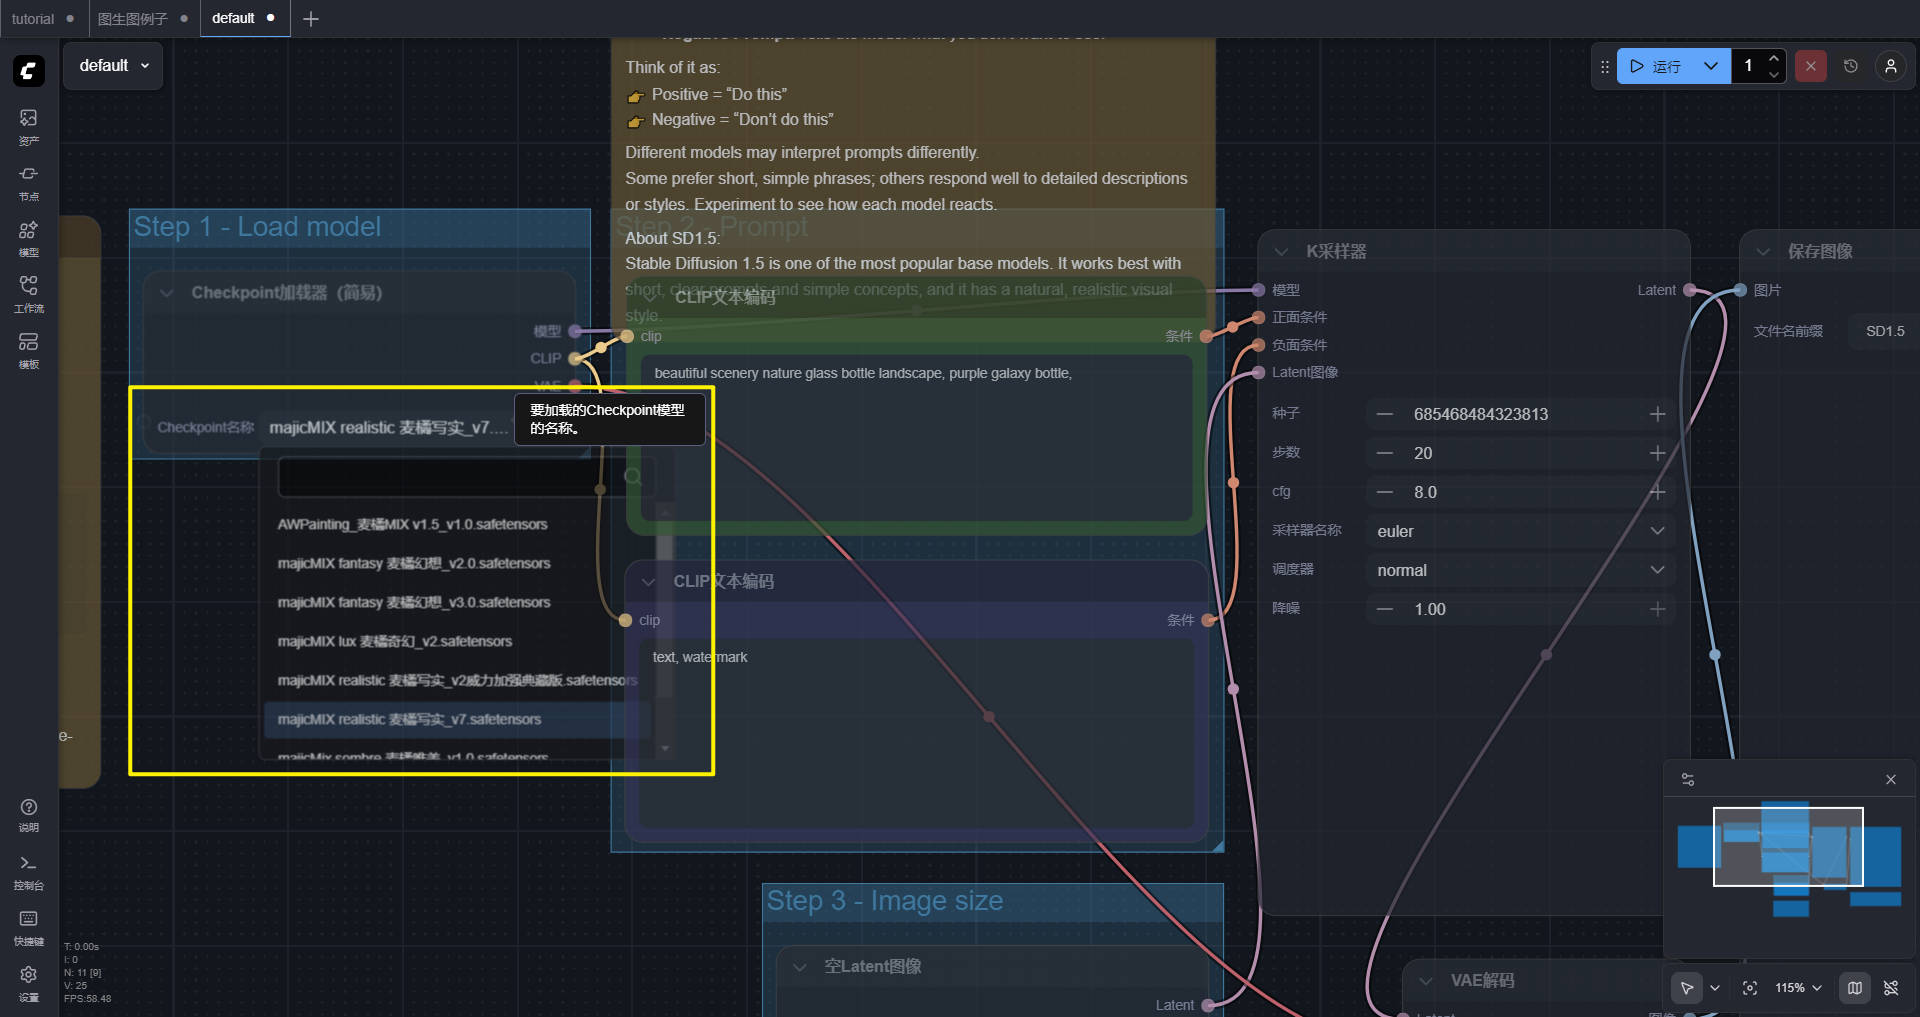
Task: Click the fit view icon beside zoom
Action: (x=1750, y=988)
